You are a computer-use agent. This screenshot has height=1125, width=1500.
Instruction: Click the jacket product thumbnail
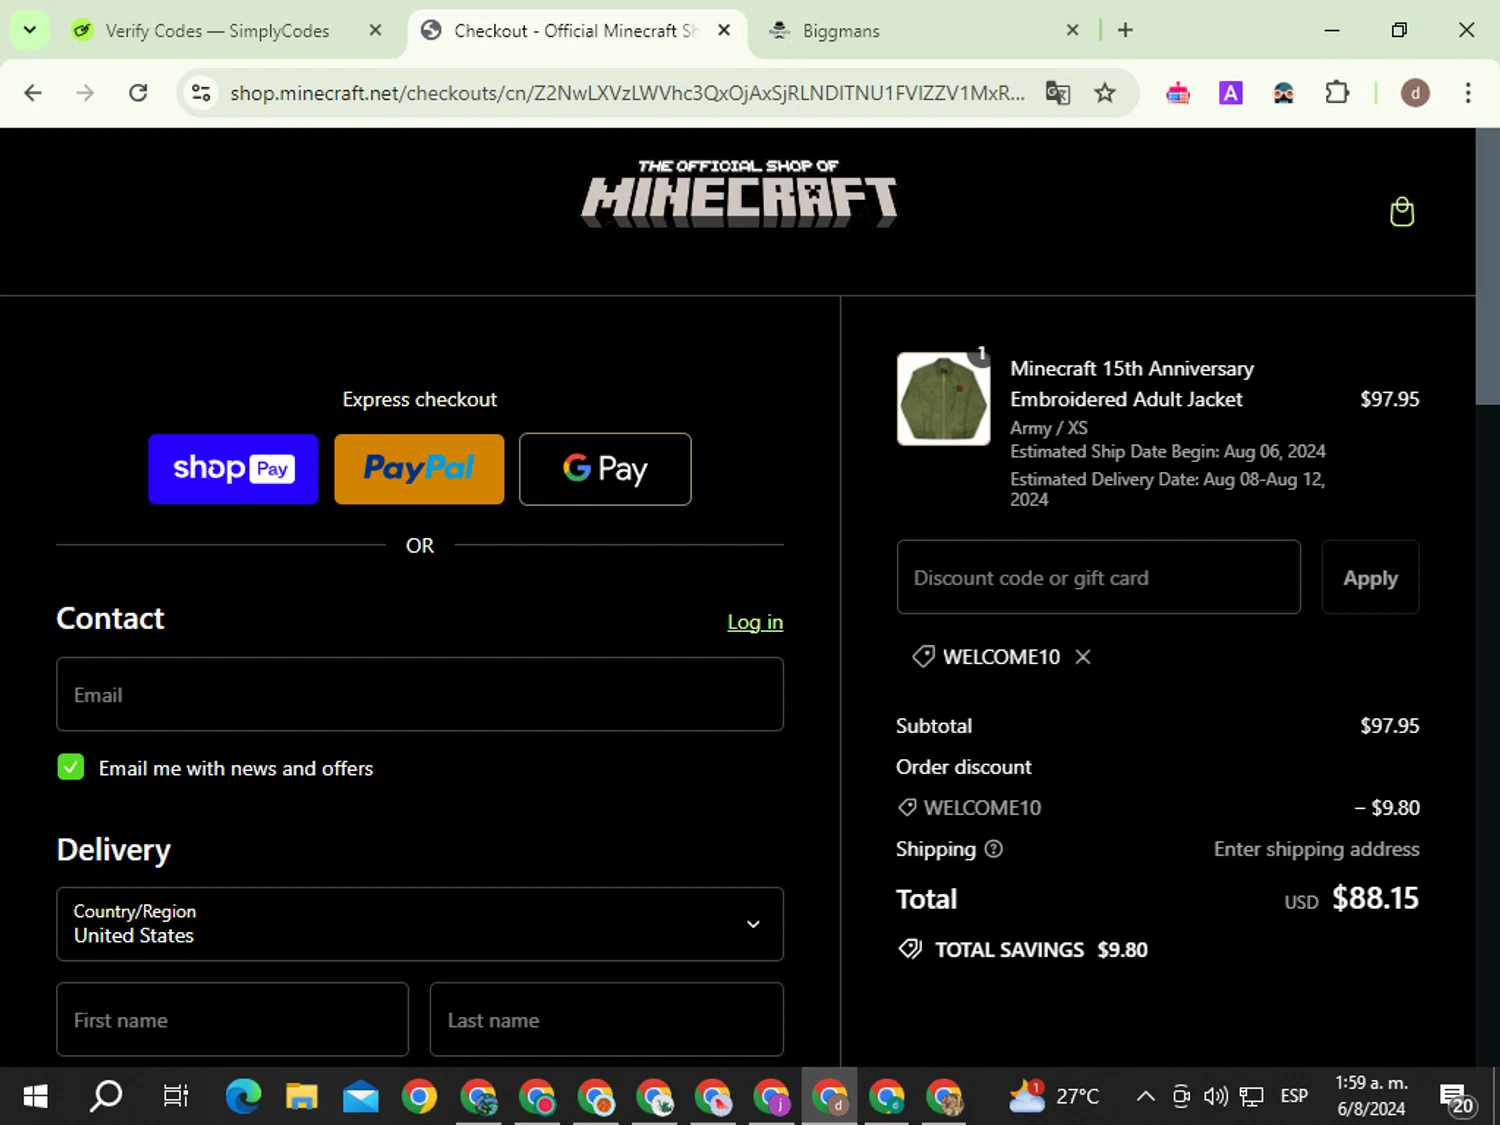click(943, 399)
